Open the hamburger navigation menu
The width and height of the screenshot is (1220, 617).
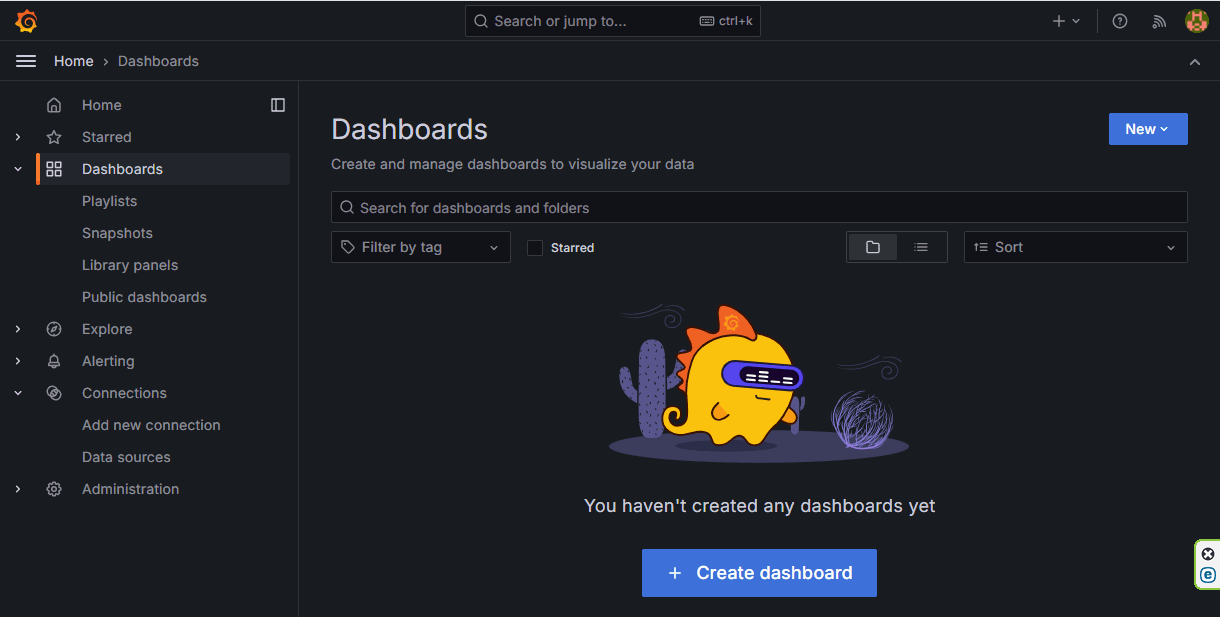[x=26, y=61]
